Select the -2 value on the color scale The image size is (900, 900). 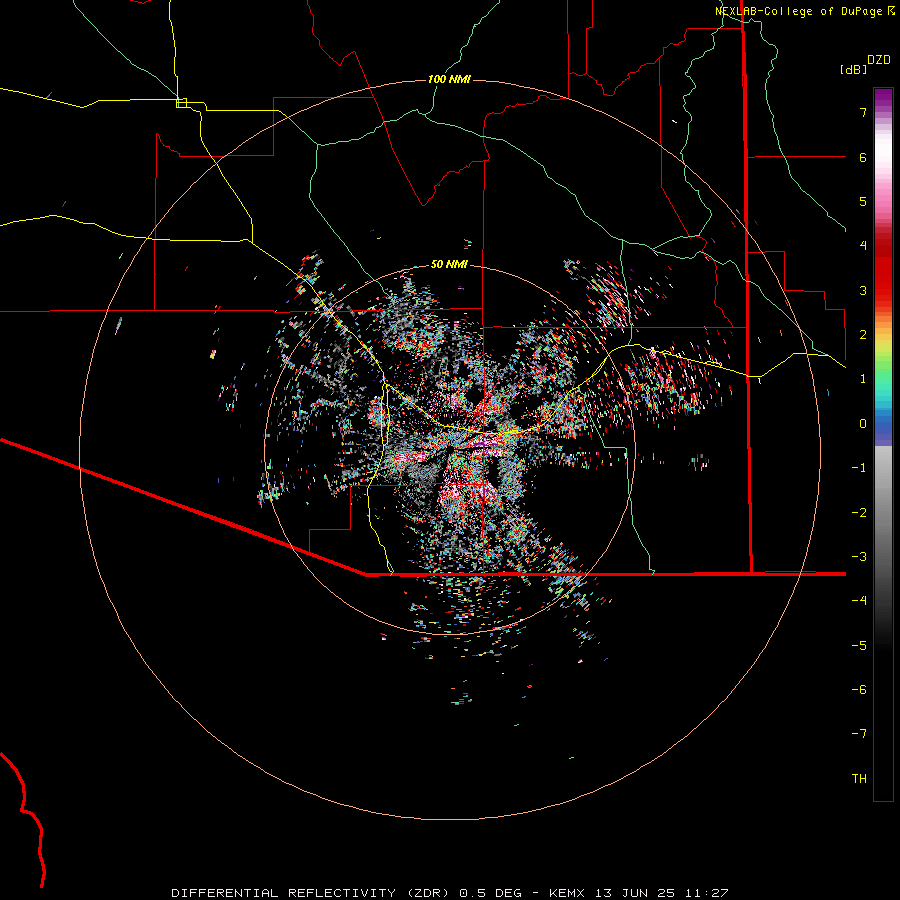[859, 513]
